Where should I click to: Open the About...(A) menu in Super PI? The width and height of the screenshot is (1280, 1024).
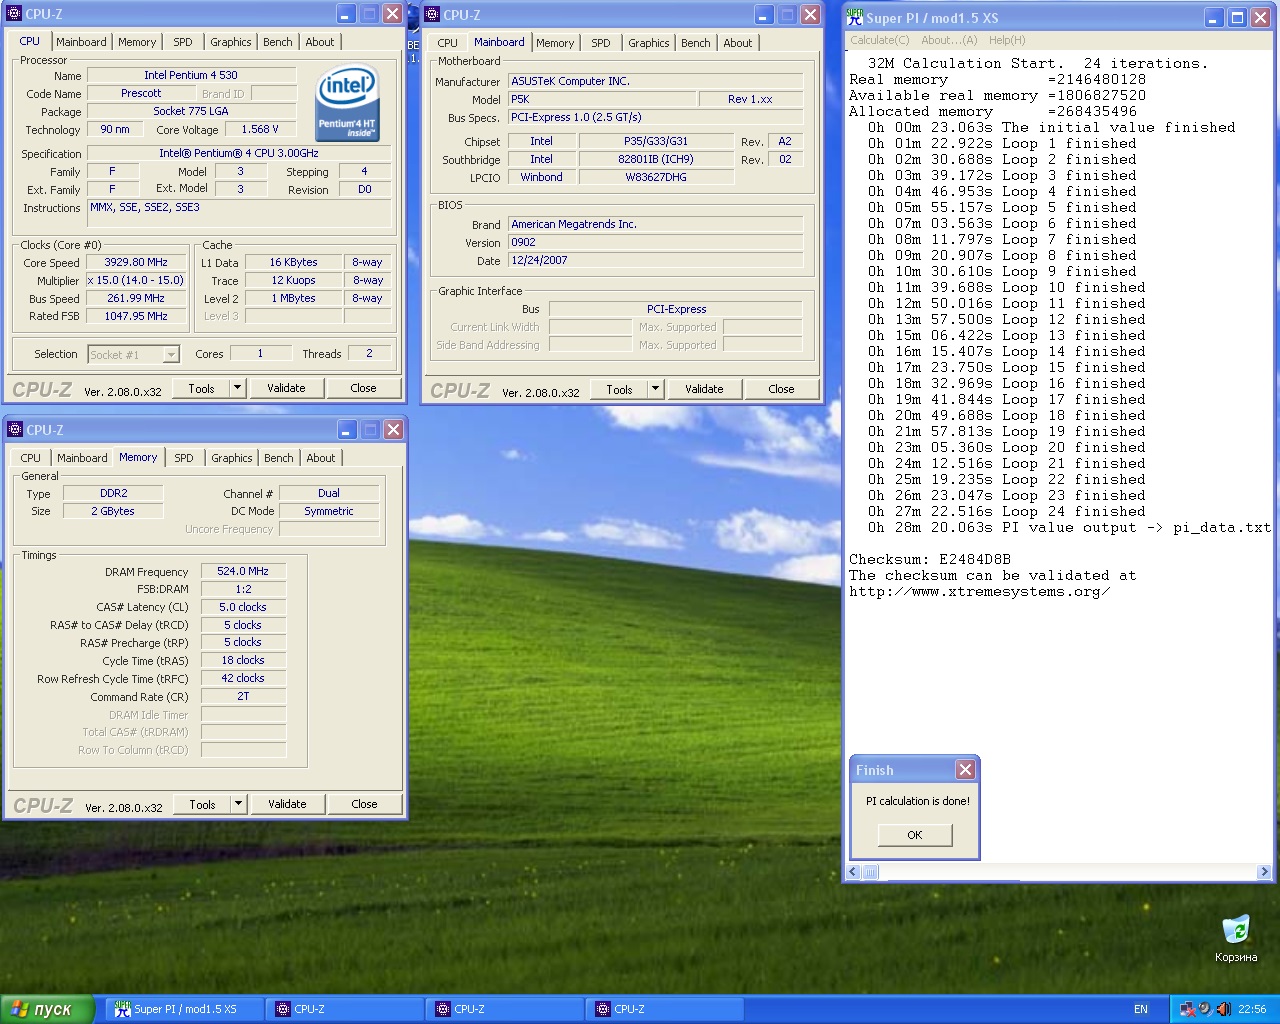[x=949, y=40]
